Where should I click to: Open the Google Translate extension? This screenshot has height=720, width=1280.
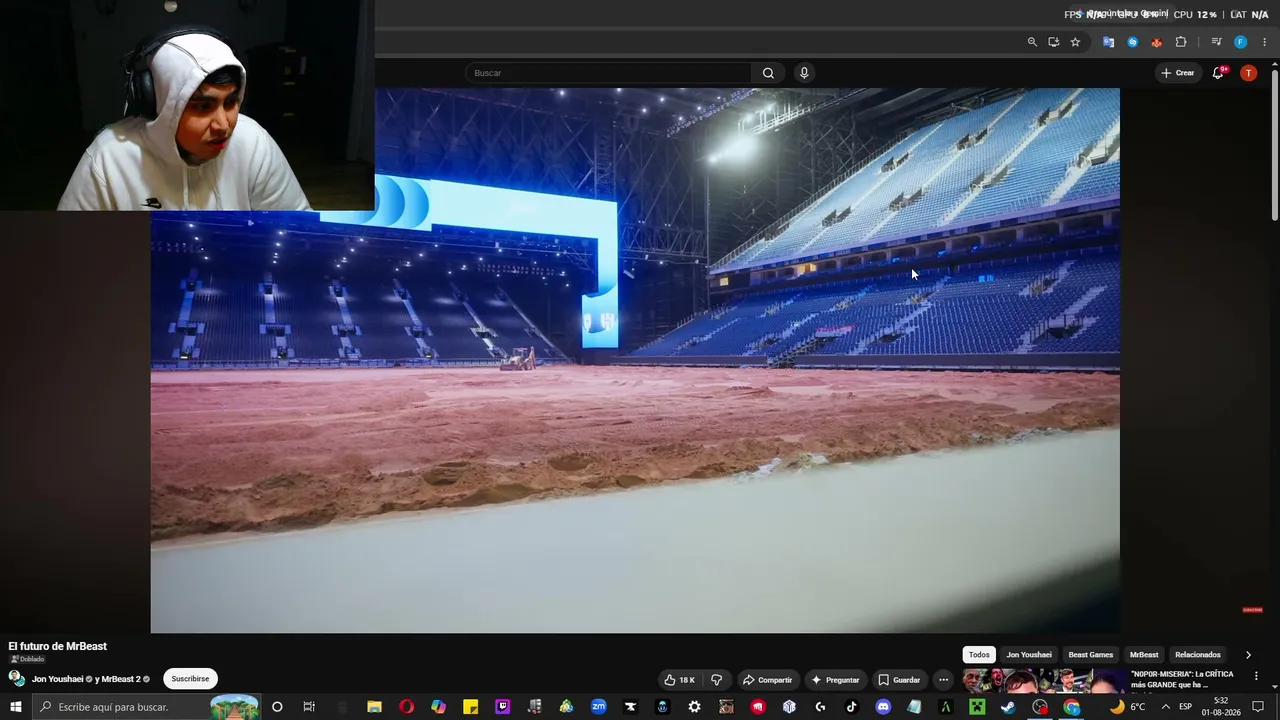point(1108,42)
